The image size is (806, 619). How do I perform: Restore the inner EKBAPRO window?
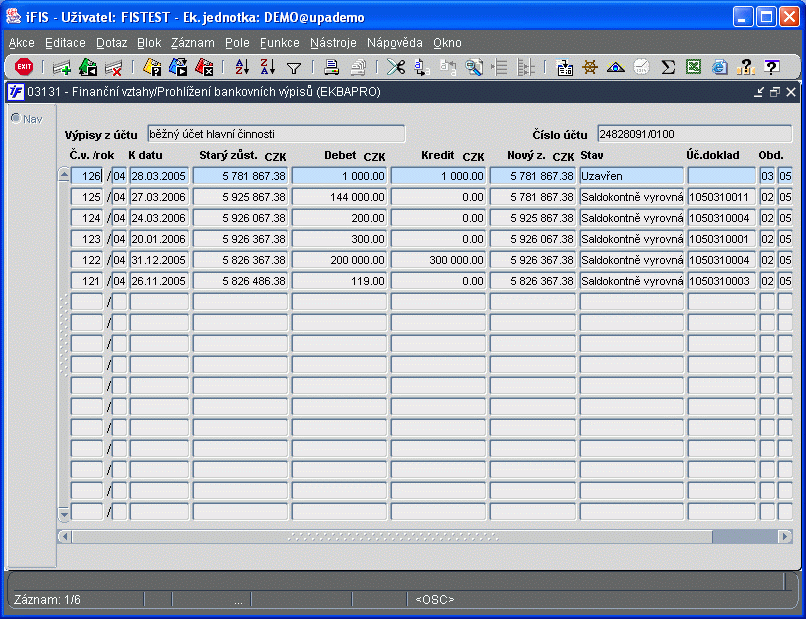[x=775, y=92]
